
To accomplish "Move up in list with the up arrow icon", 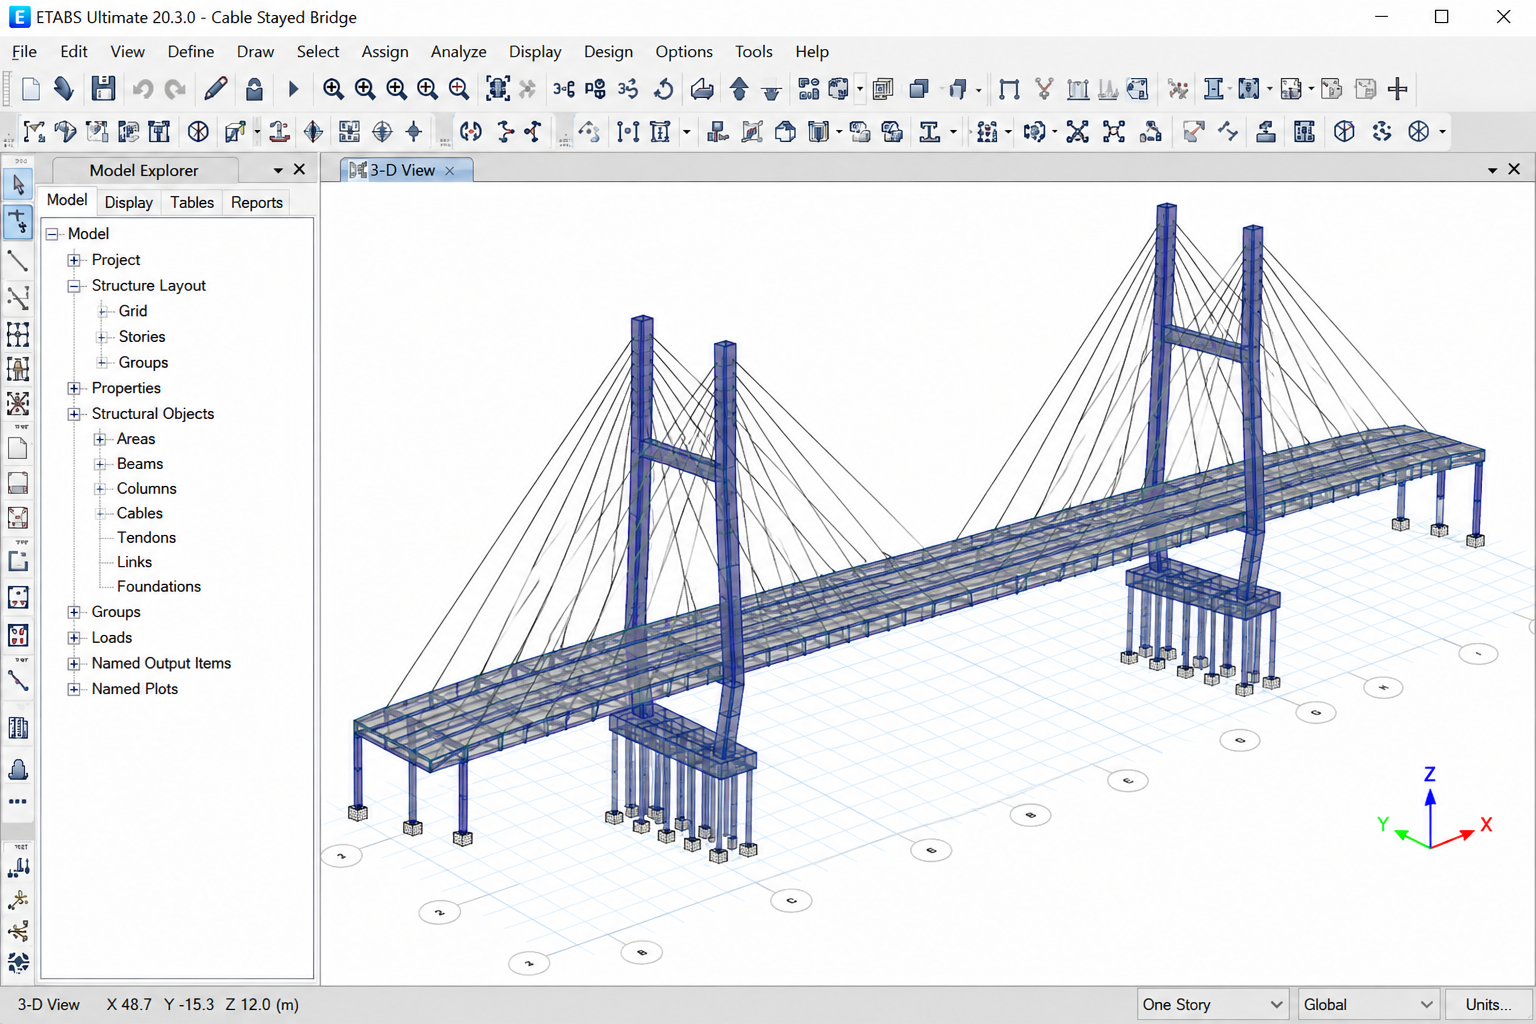I will 739,89.
